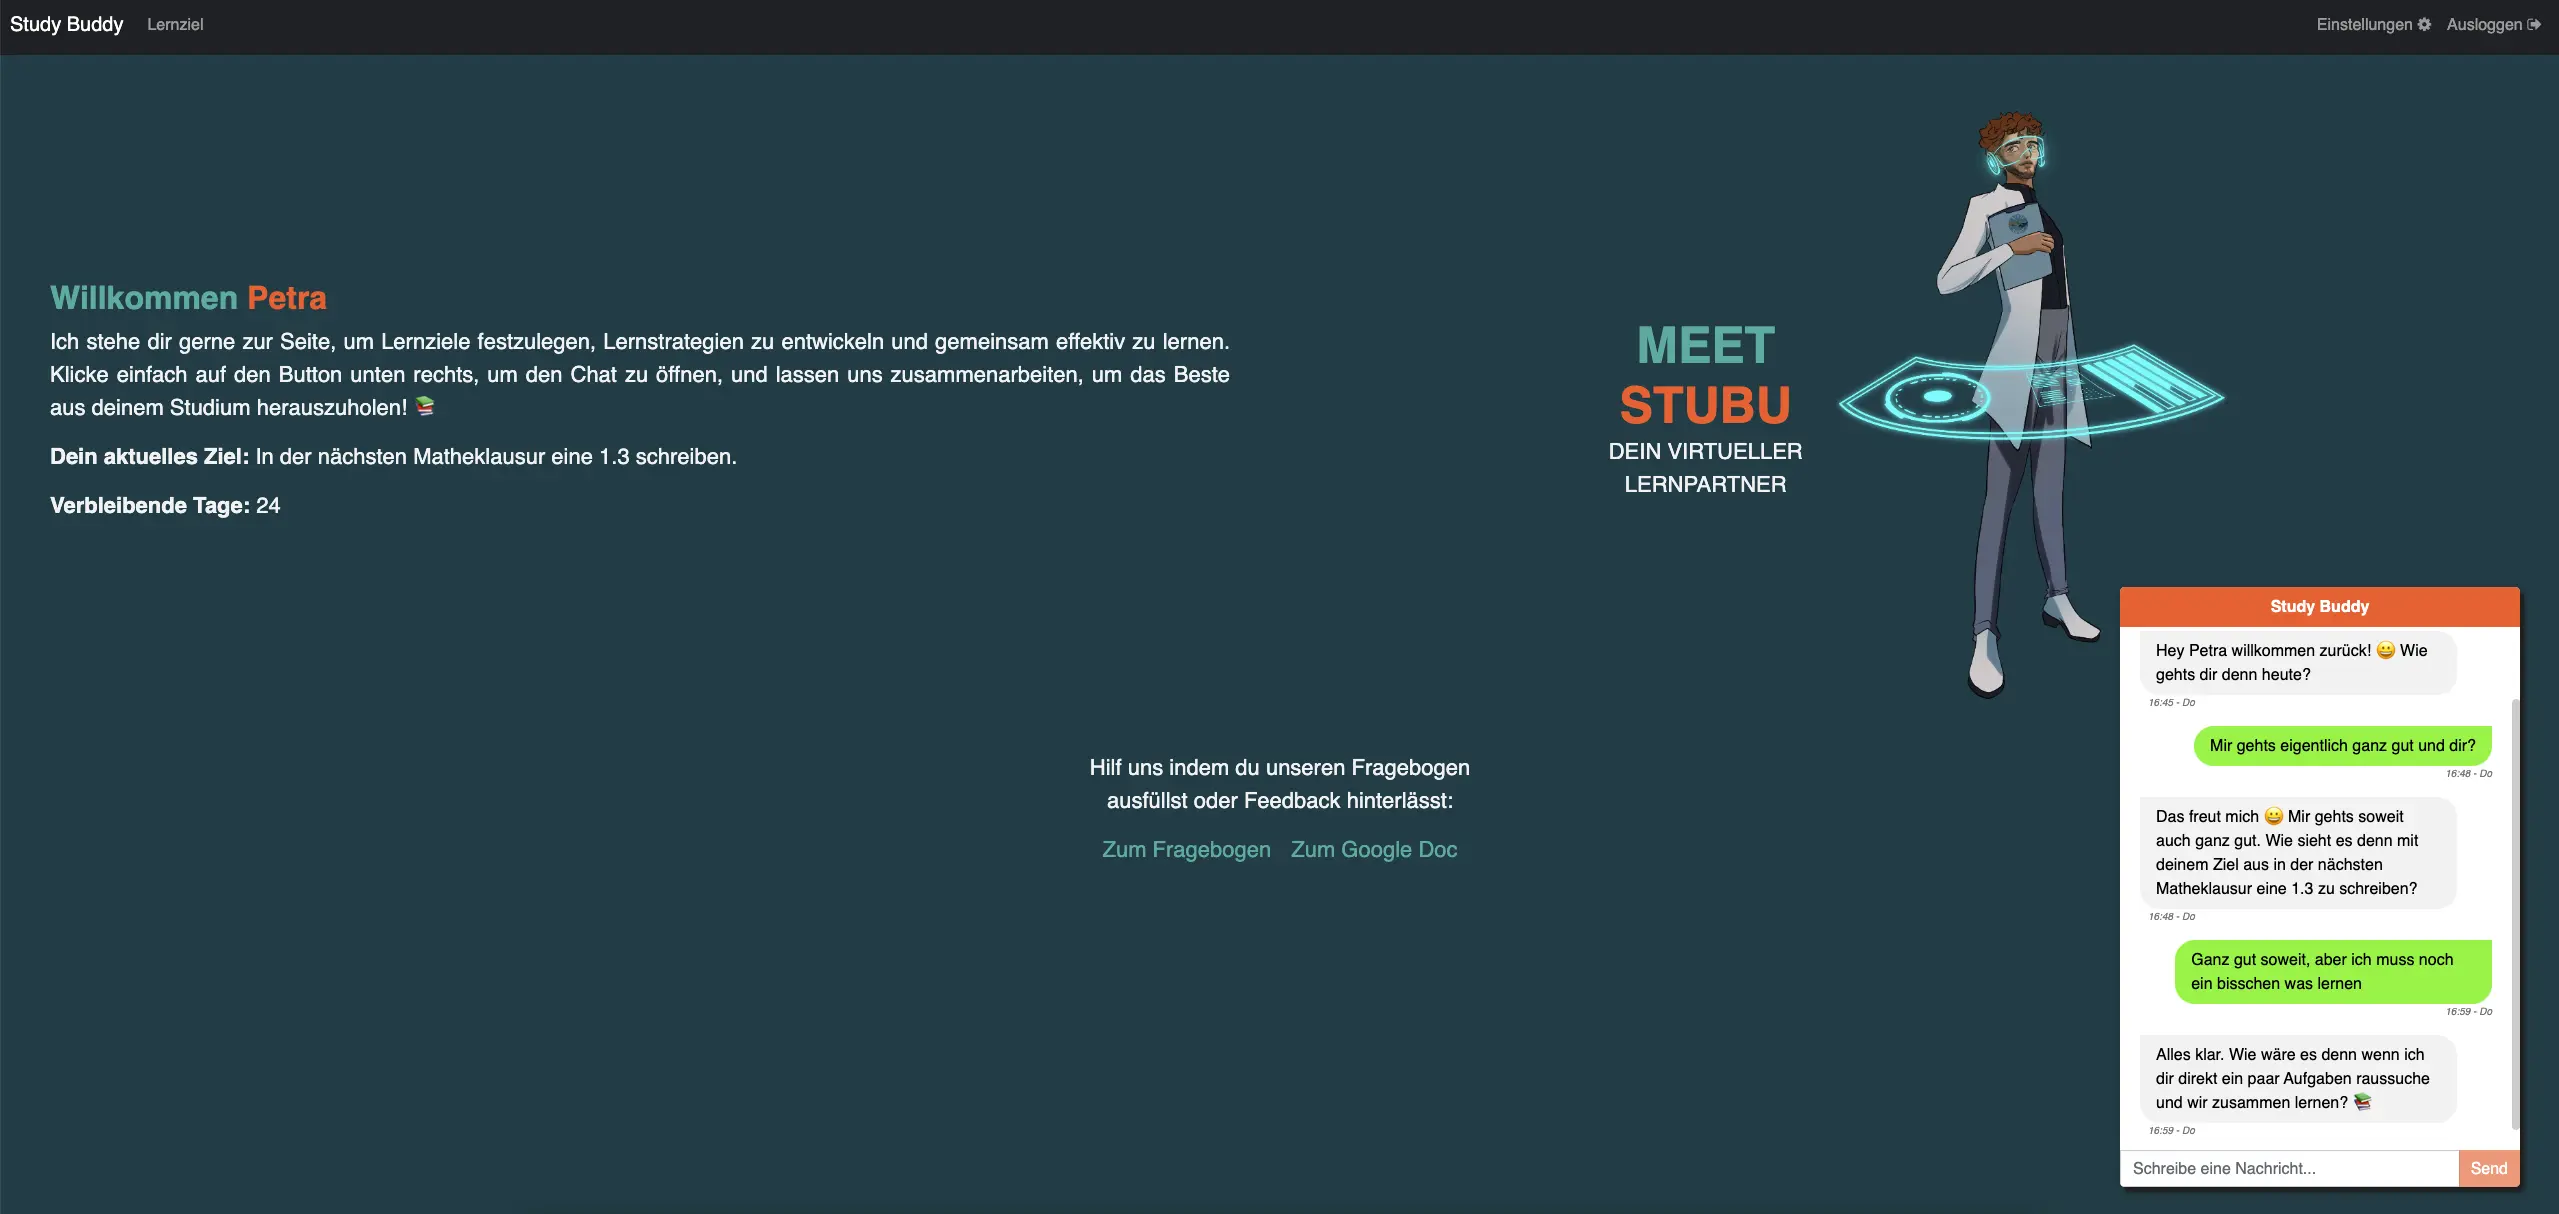
Task: Select Study Buddy in the navigation bar
Action: (x=65, y=23)
